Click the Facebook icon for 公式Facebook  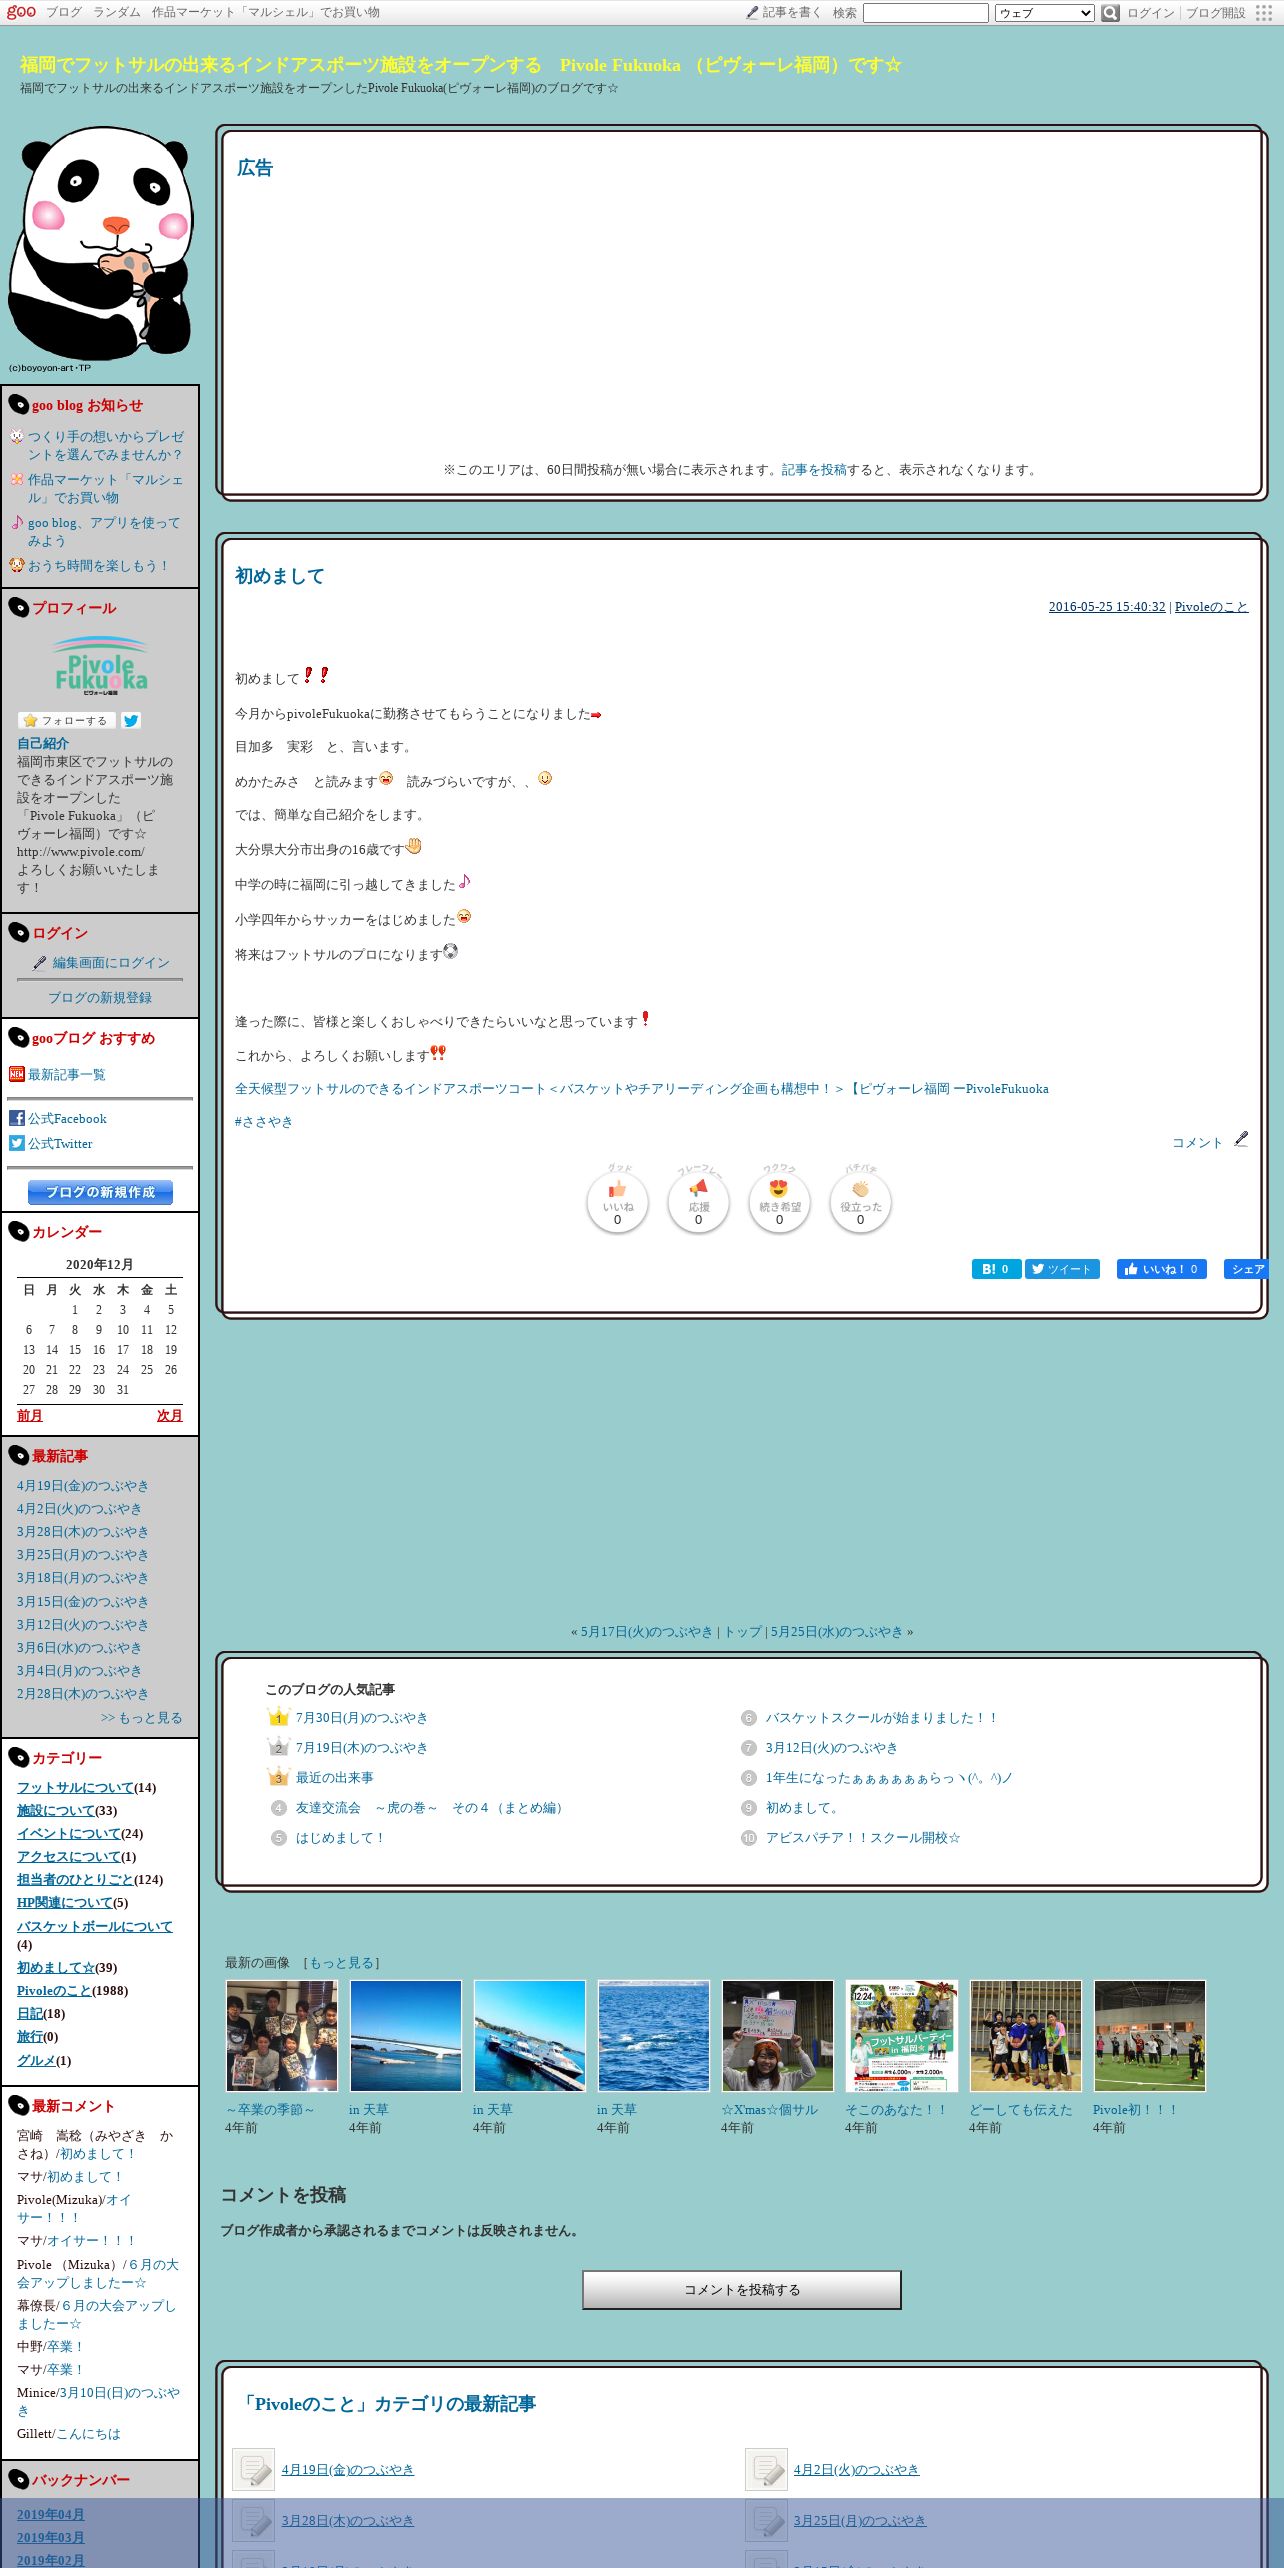(x=16, y=1118)
